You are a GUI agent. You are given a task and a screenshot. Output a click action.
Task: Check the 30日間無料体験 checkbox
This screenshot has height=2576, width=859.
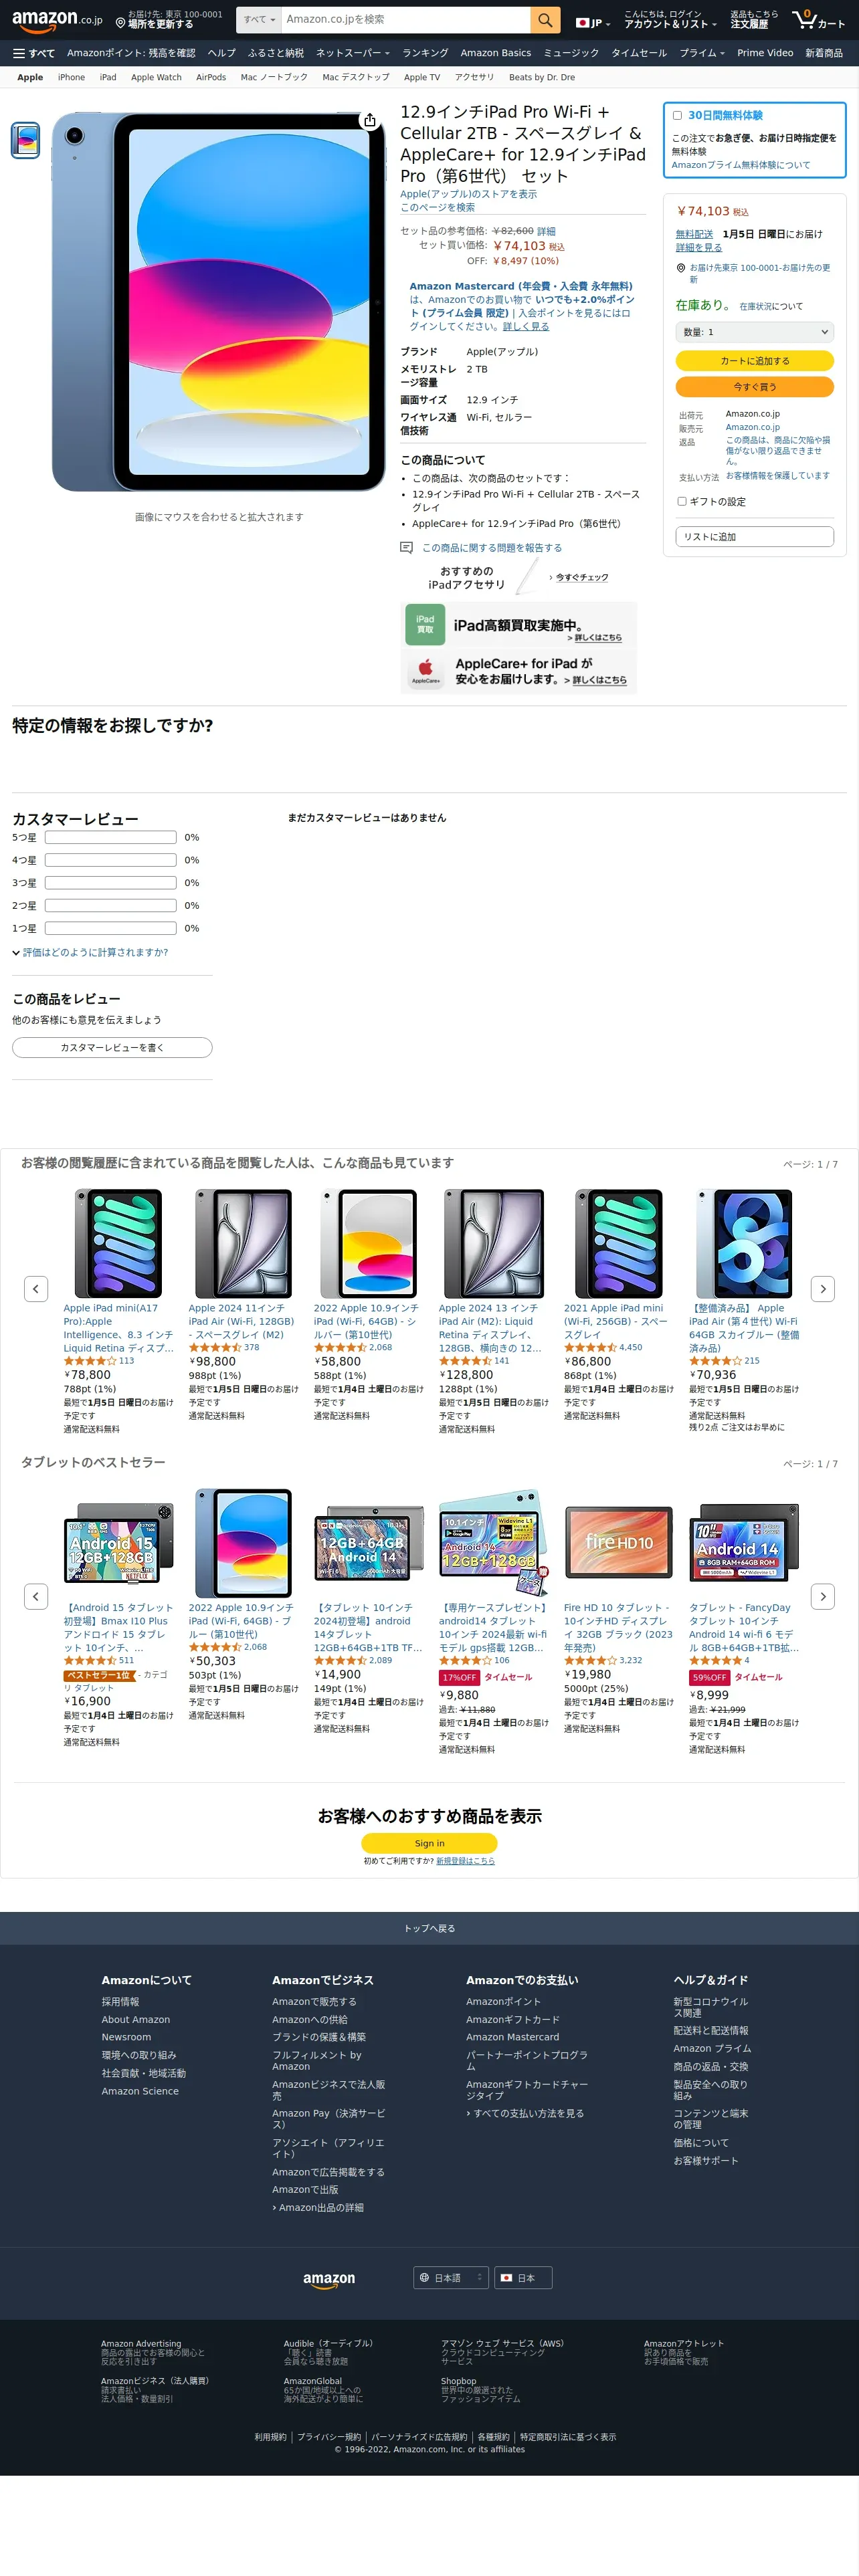pos(677,116)
